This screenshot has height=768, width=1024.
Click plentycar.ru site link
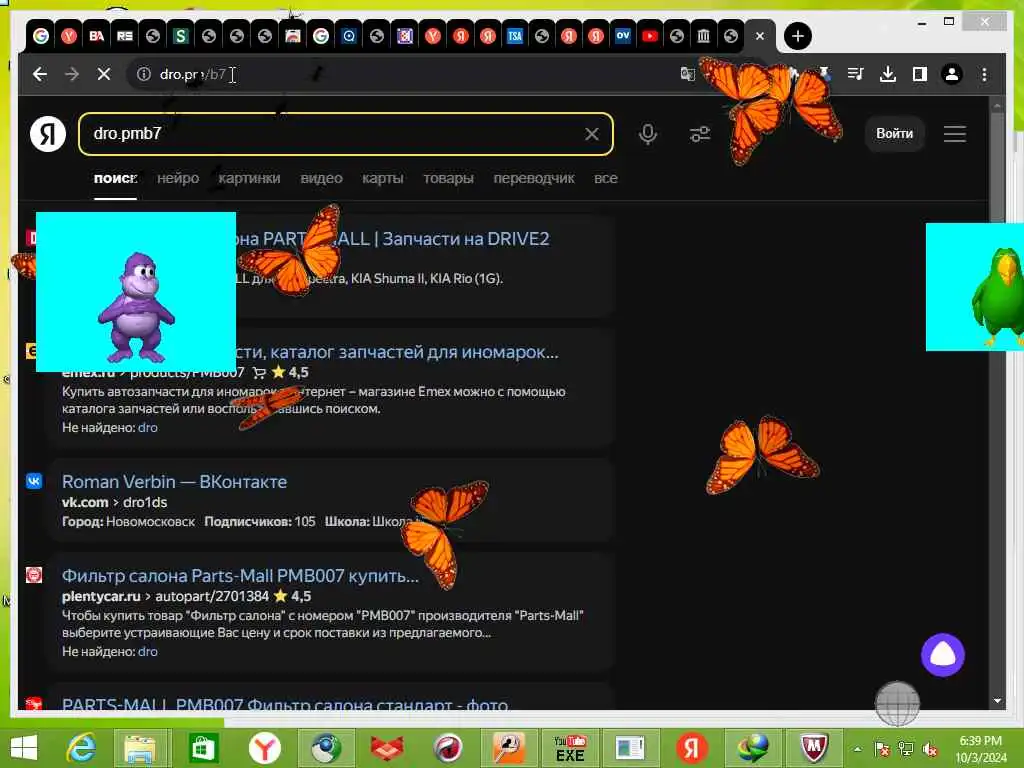tap(101, 596)
